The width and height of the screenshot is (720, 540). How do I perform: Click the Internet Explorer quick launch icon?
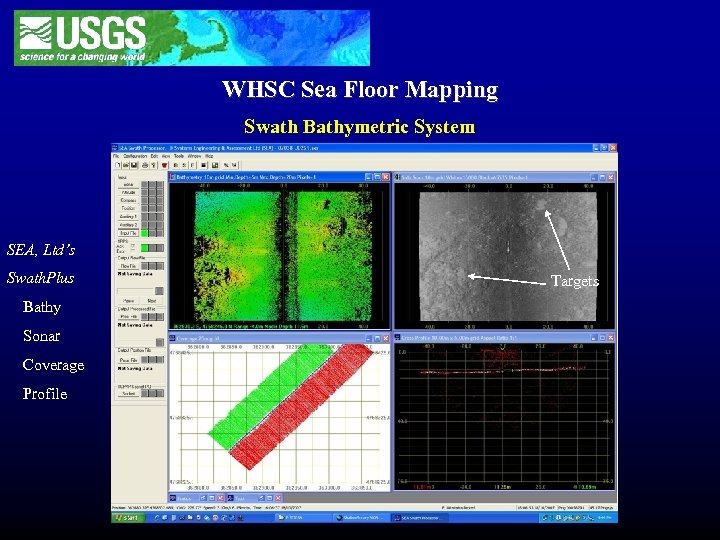[x=156, y=518]
